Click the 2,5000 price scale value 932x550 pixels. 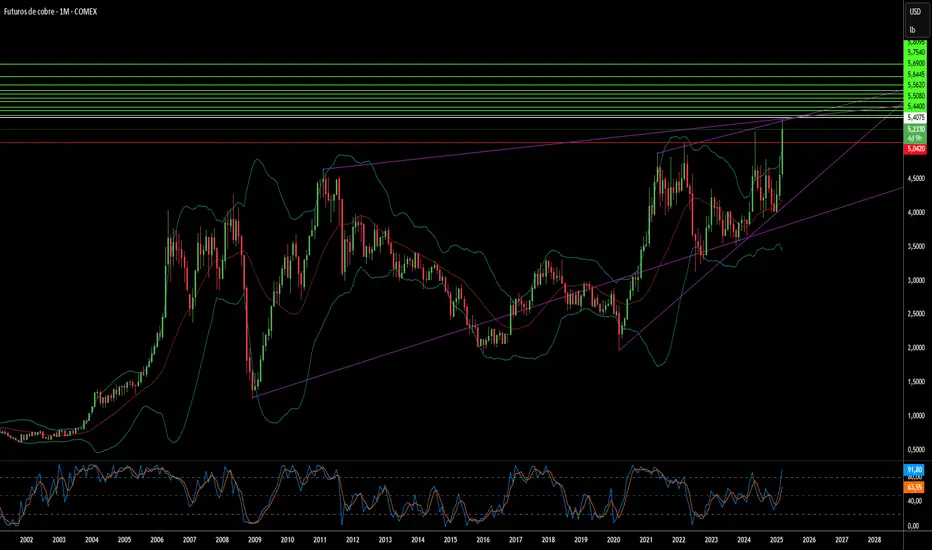point(916,314)
